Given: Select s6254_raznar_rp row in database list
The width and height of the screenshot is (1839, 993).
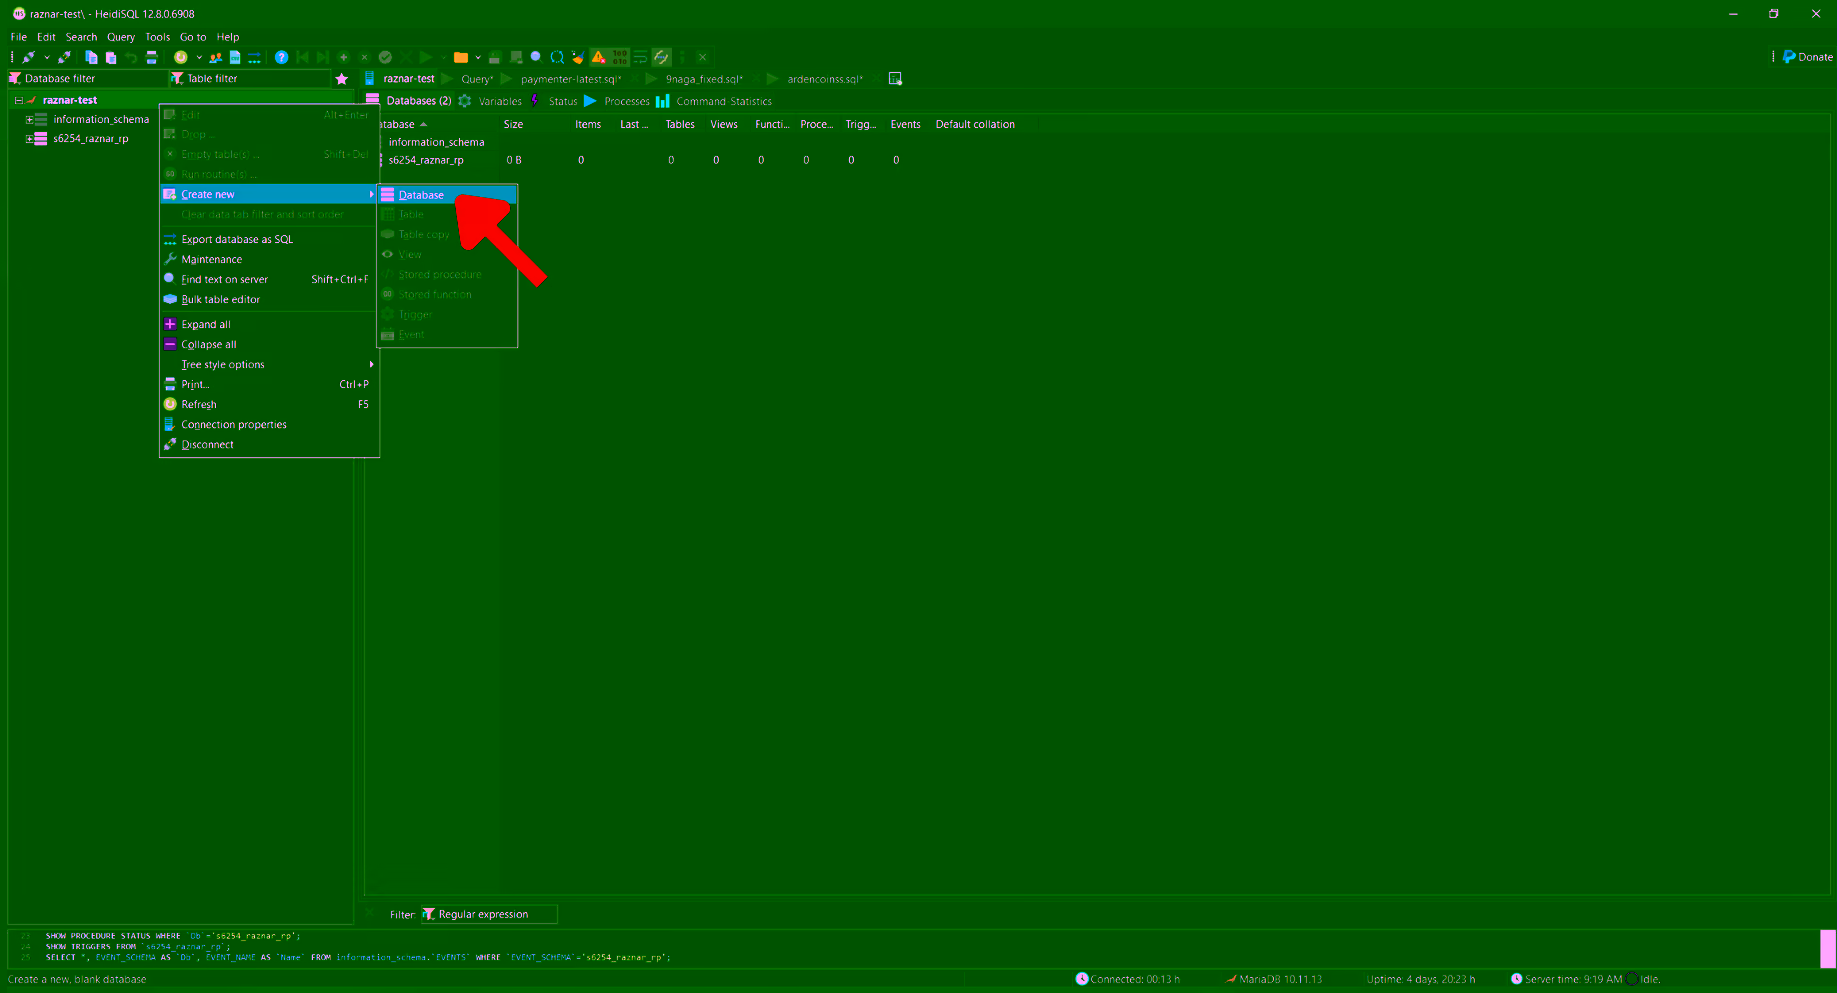Looking at the screenshot, I should pyautogui.click(x=426, y=160).
